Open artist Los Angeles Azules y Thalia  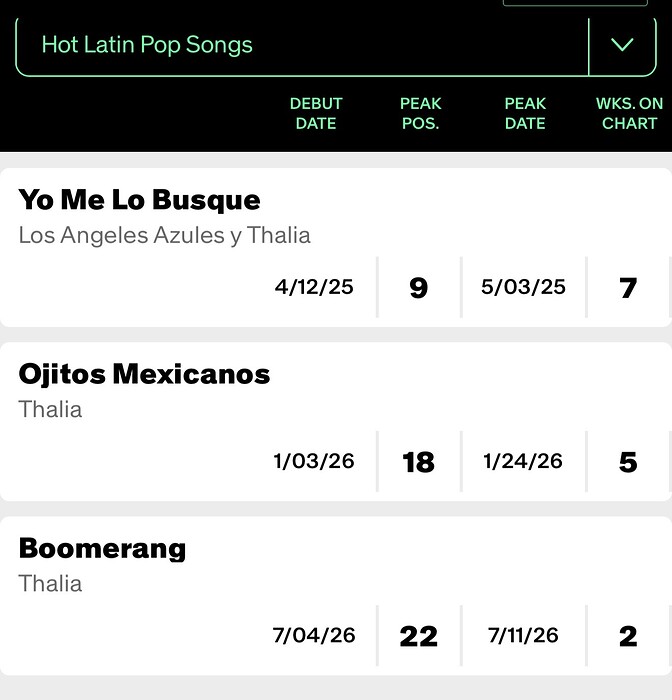(164, 235)
